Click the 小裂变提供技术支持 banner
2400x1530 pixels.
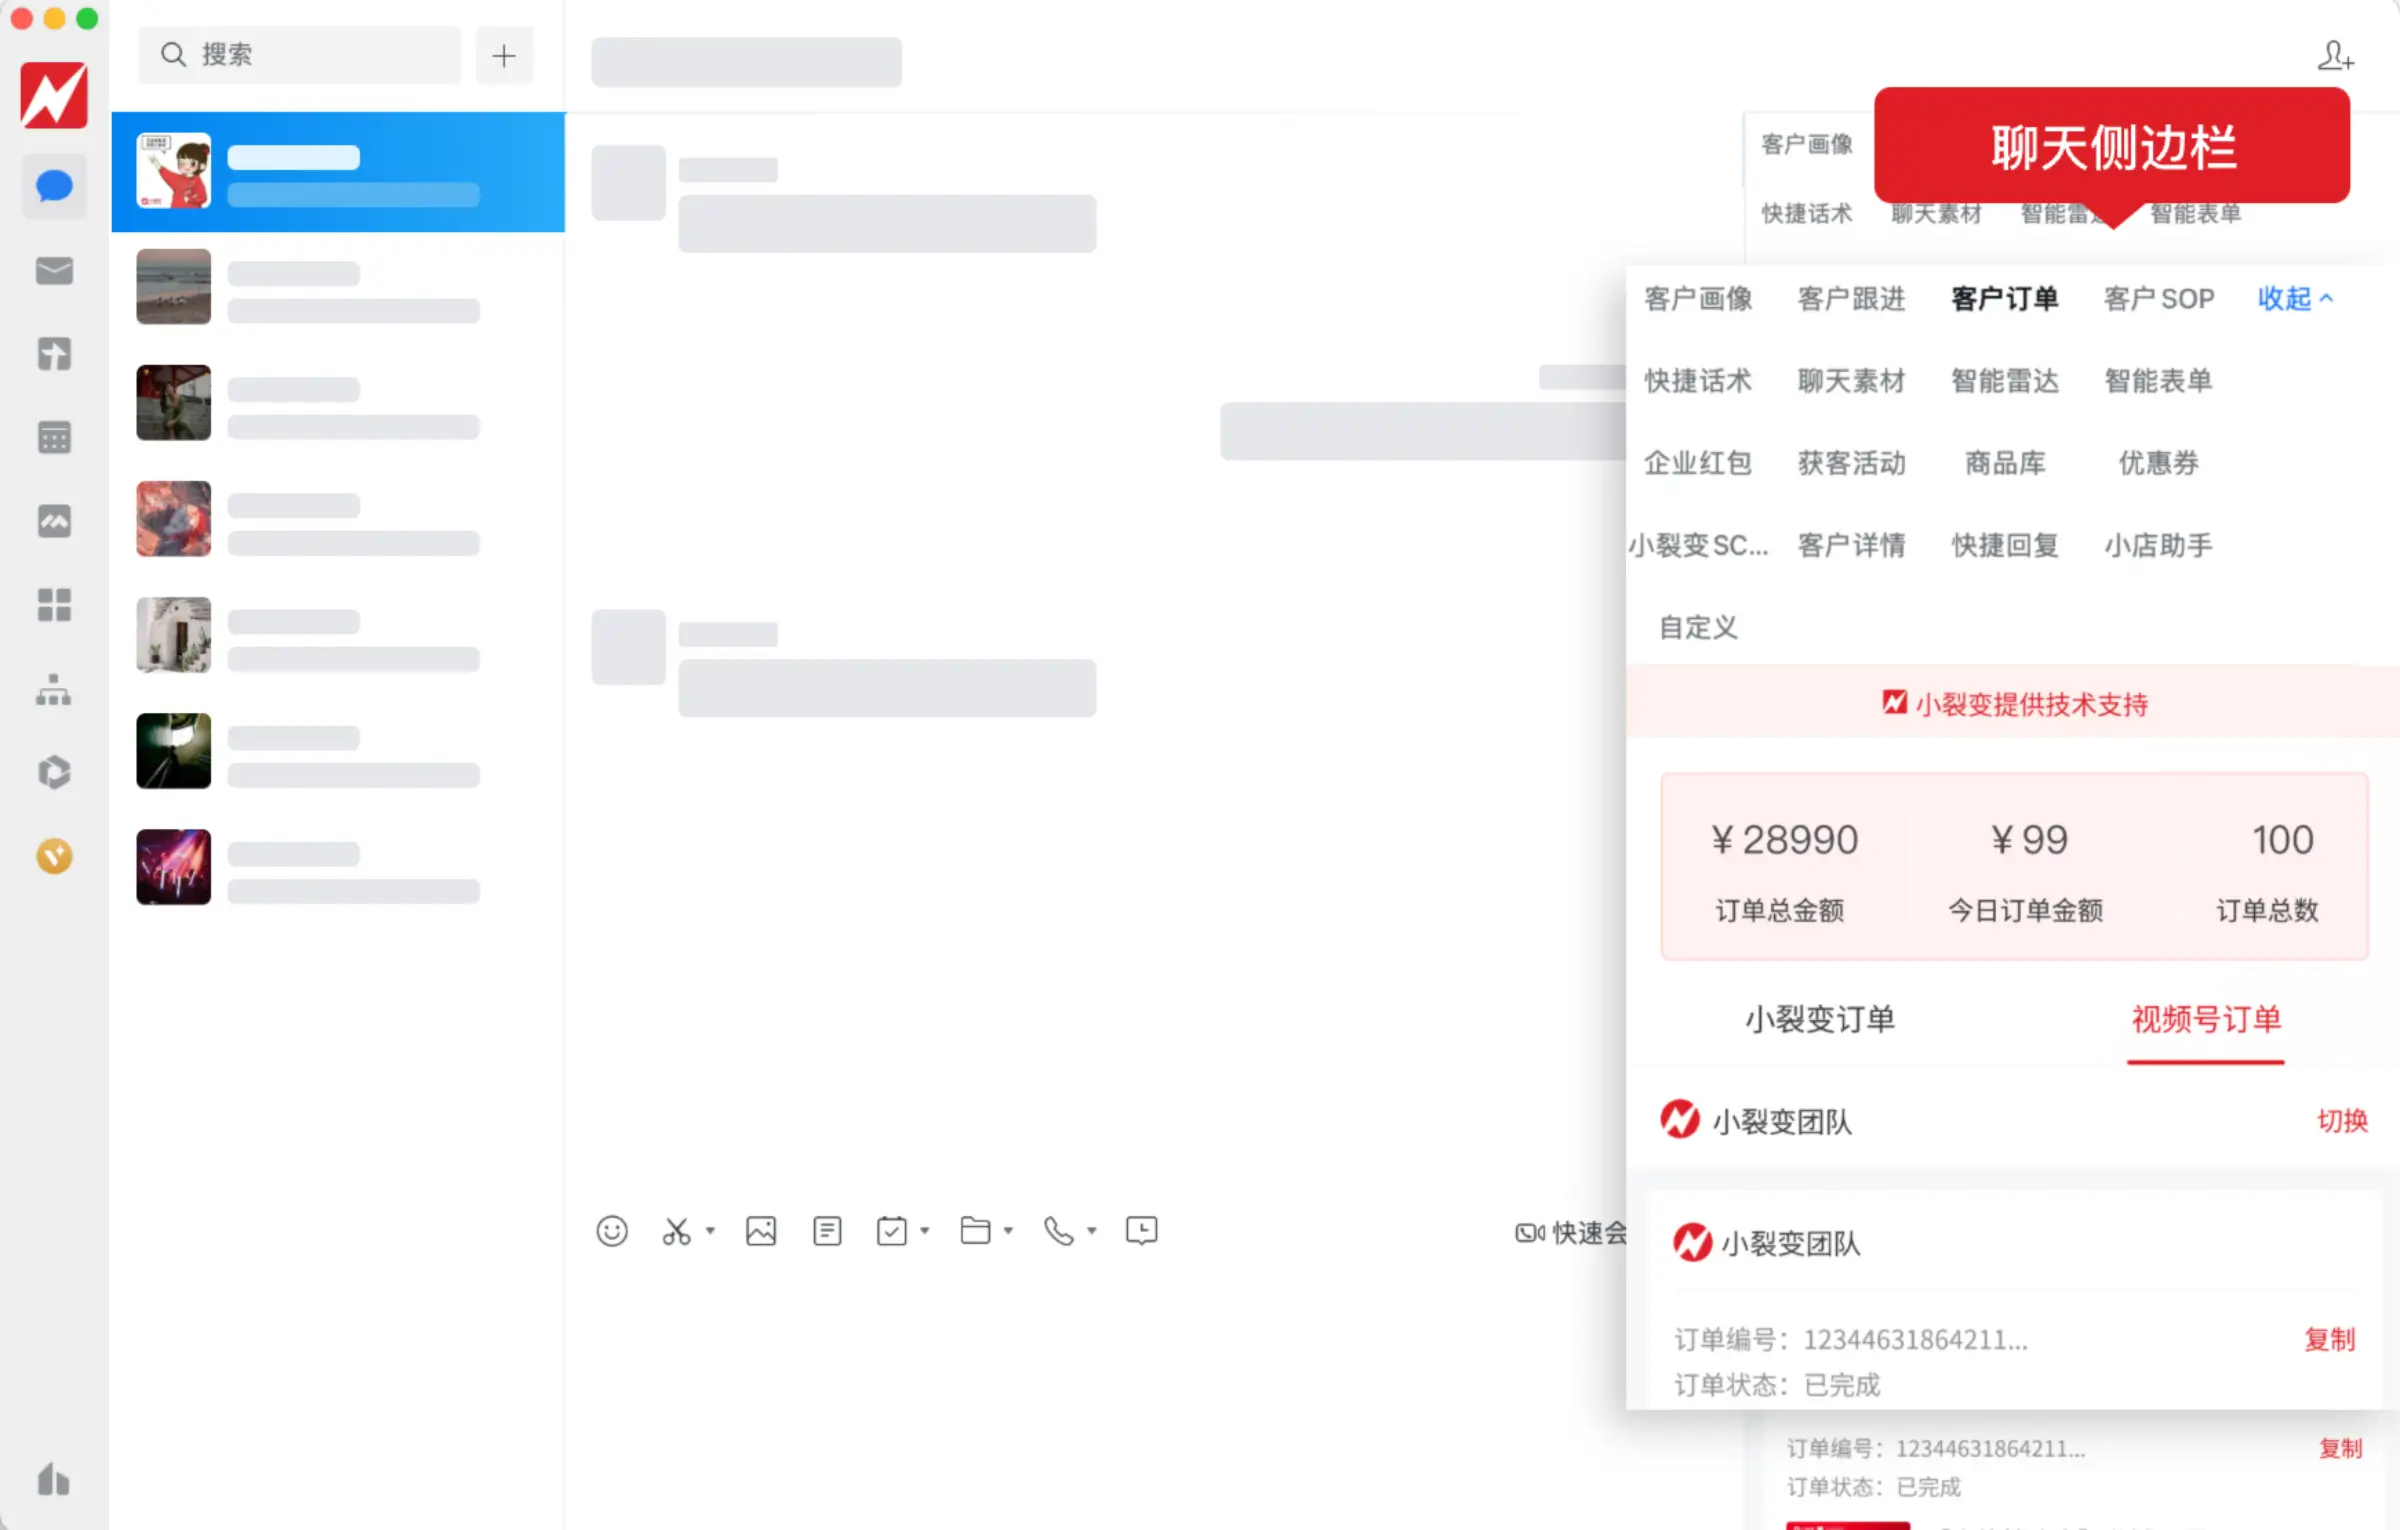pos(2013,703)
